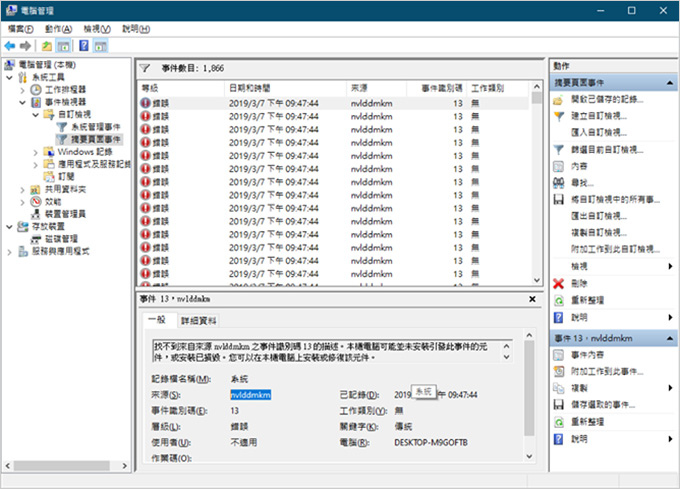Viewport: 680px width, 489px height.
Task: Click 重新整理 refresh under 摘要頁面事件 section
Action: click(x=587, y=300)
